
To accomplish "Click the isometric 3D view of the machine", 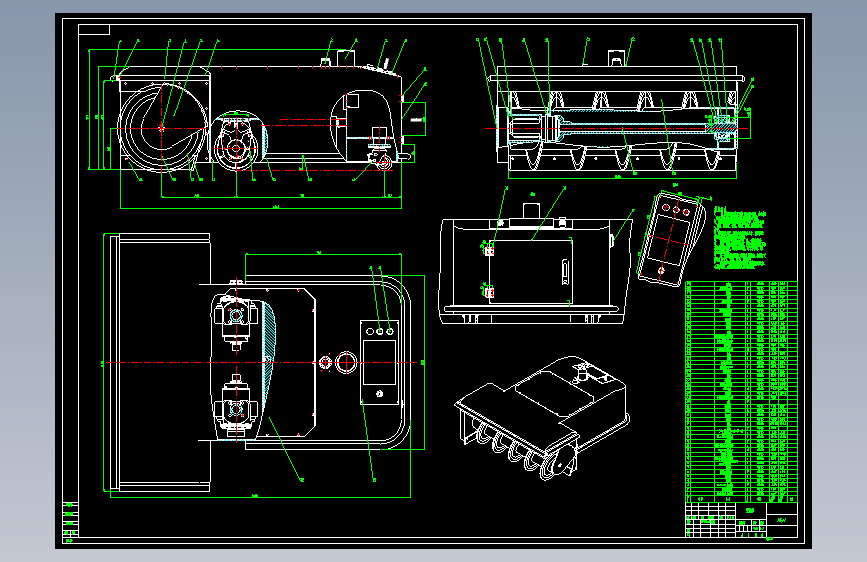I will click(542, 418).
